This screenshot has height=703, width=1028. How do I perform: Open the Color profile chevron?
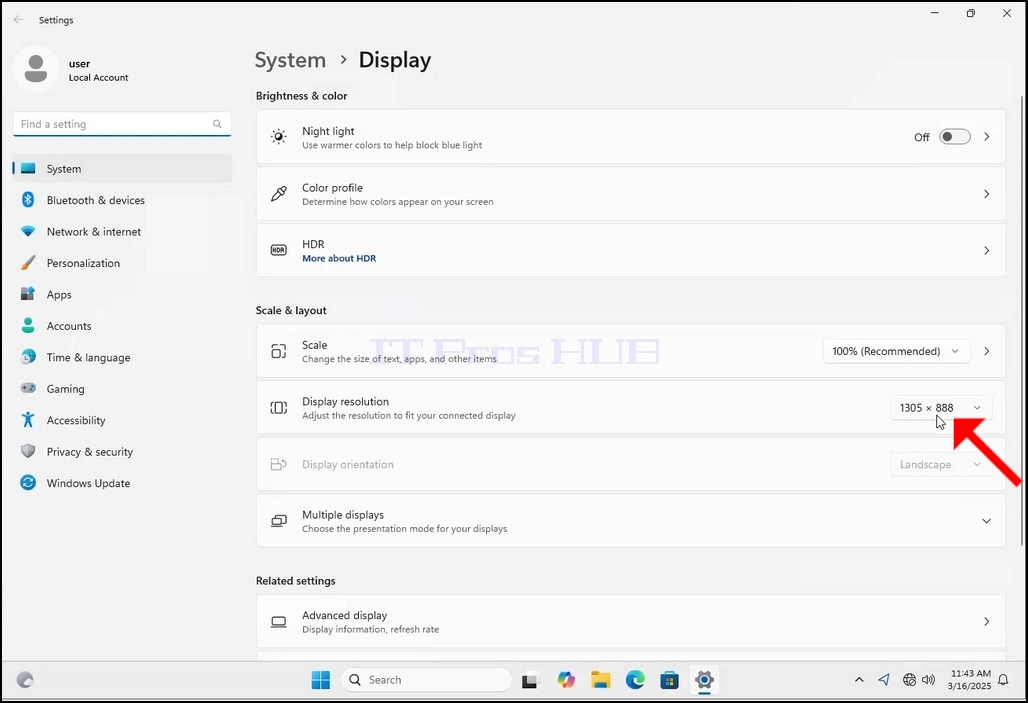pos(986,194)
